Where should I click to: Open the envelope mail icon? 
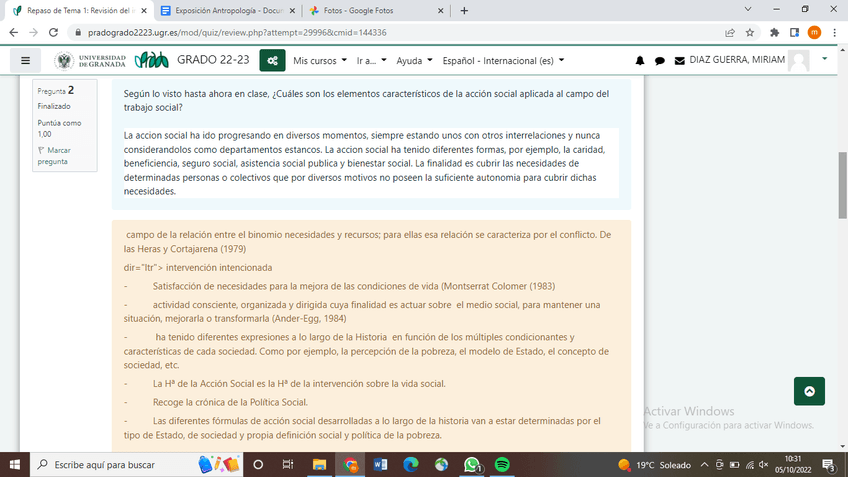click(680, 61)
